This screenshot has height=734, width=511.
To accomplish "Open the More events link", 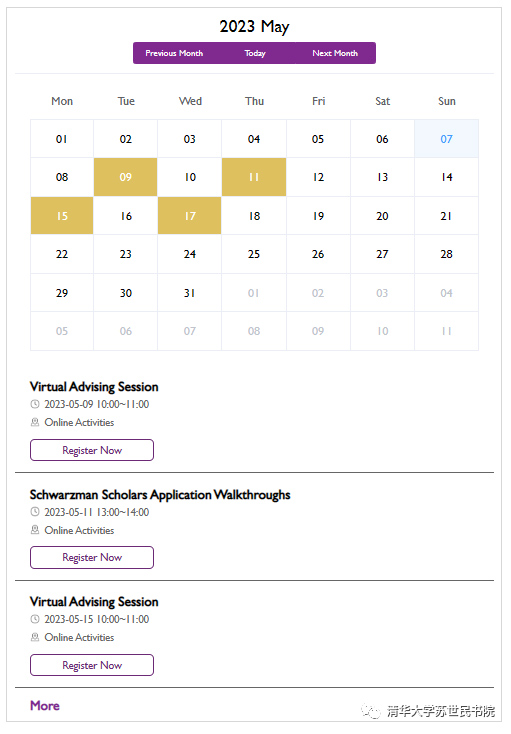I will point(45,706).
